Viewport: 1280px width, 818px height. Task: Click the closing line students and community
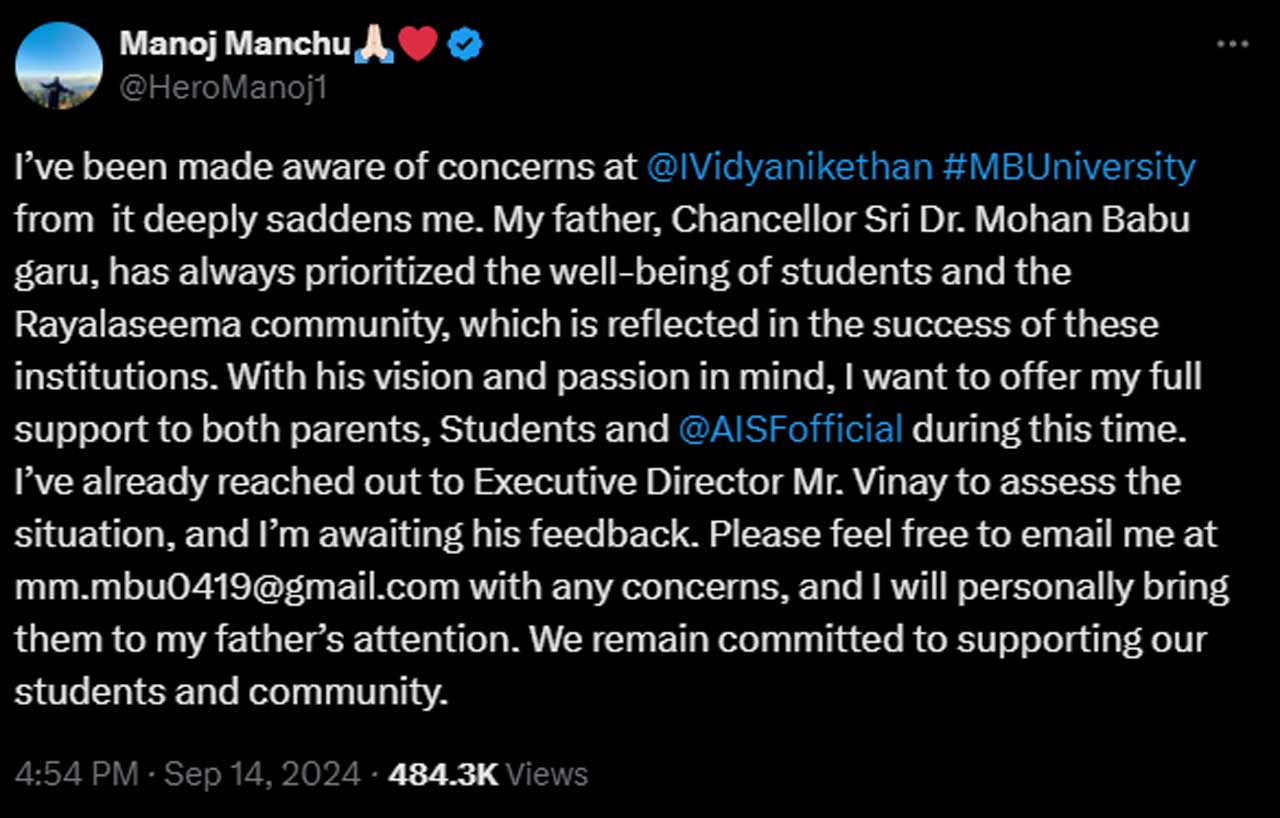[x=231, y=692]
